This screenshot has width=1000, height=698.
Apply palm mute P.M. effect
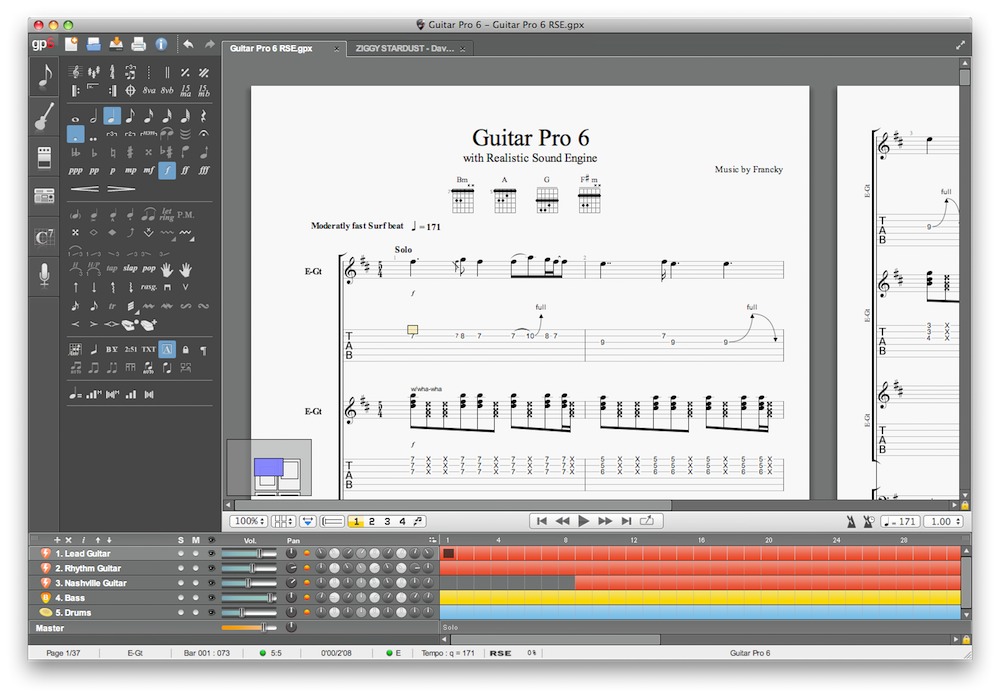pos(186,215)
